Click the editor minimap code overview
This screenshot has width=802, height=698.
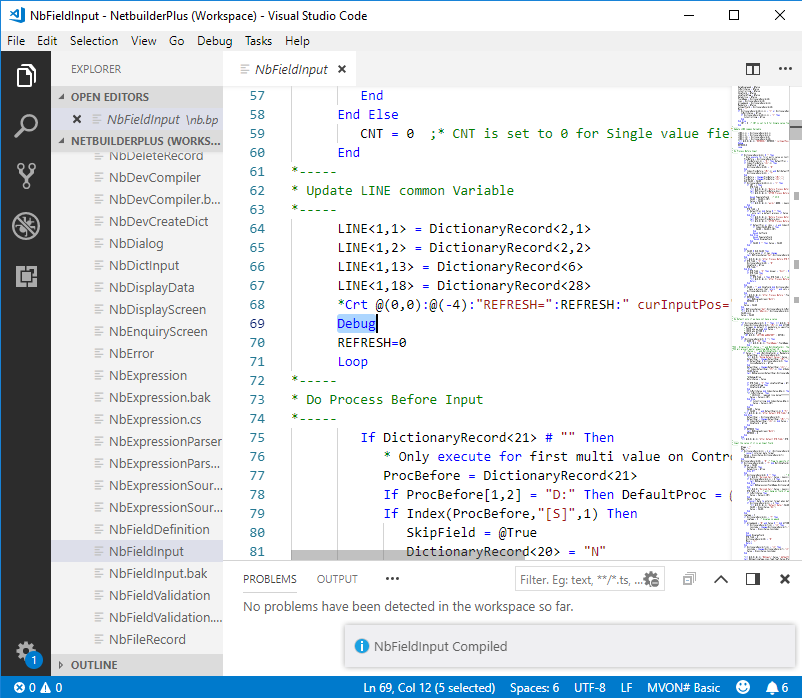[761, 322]
